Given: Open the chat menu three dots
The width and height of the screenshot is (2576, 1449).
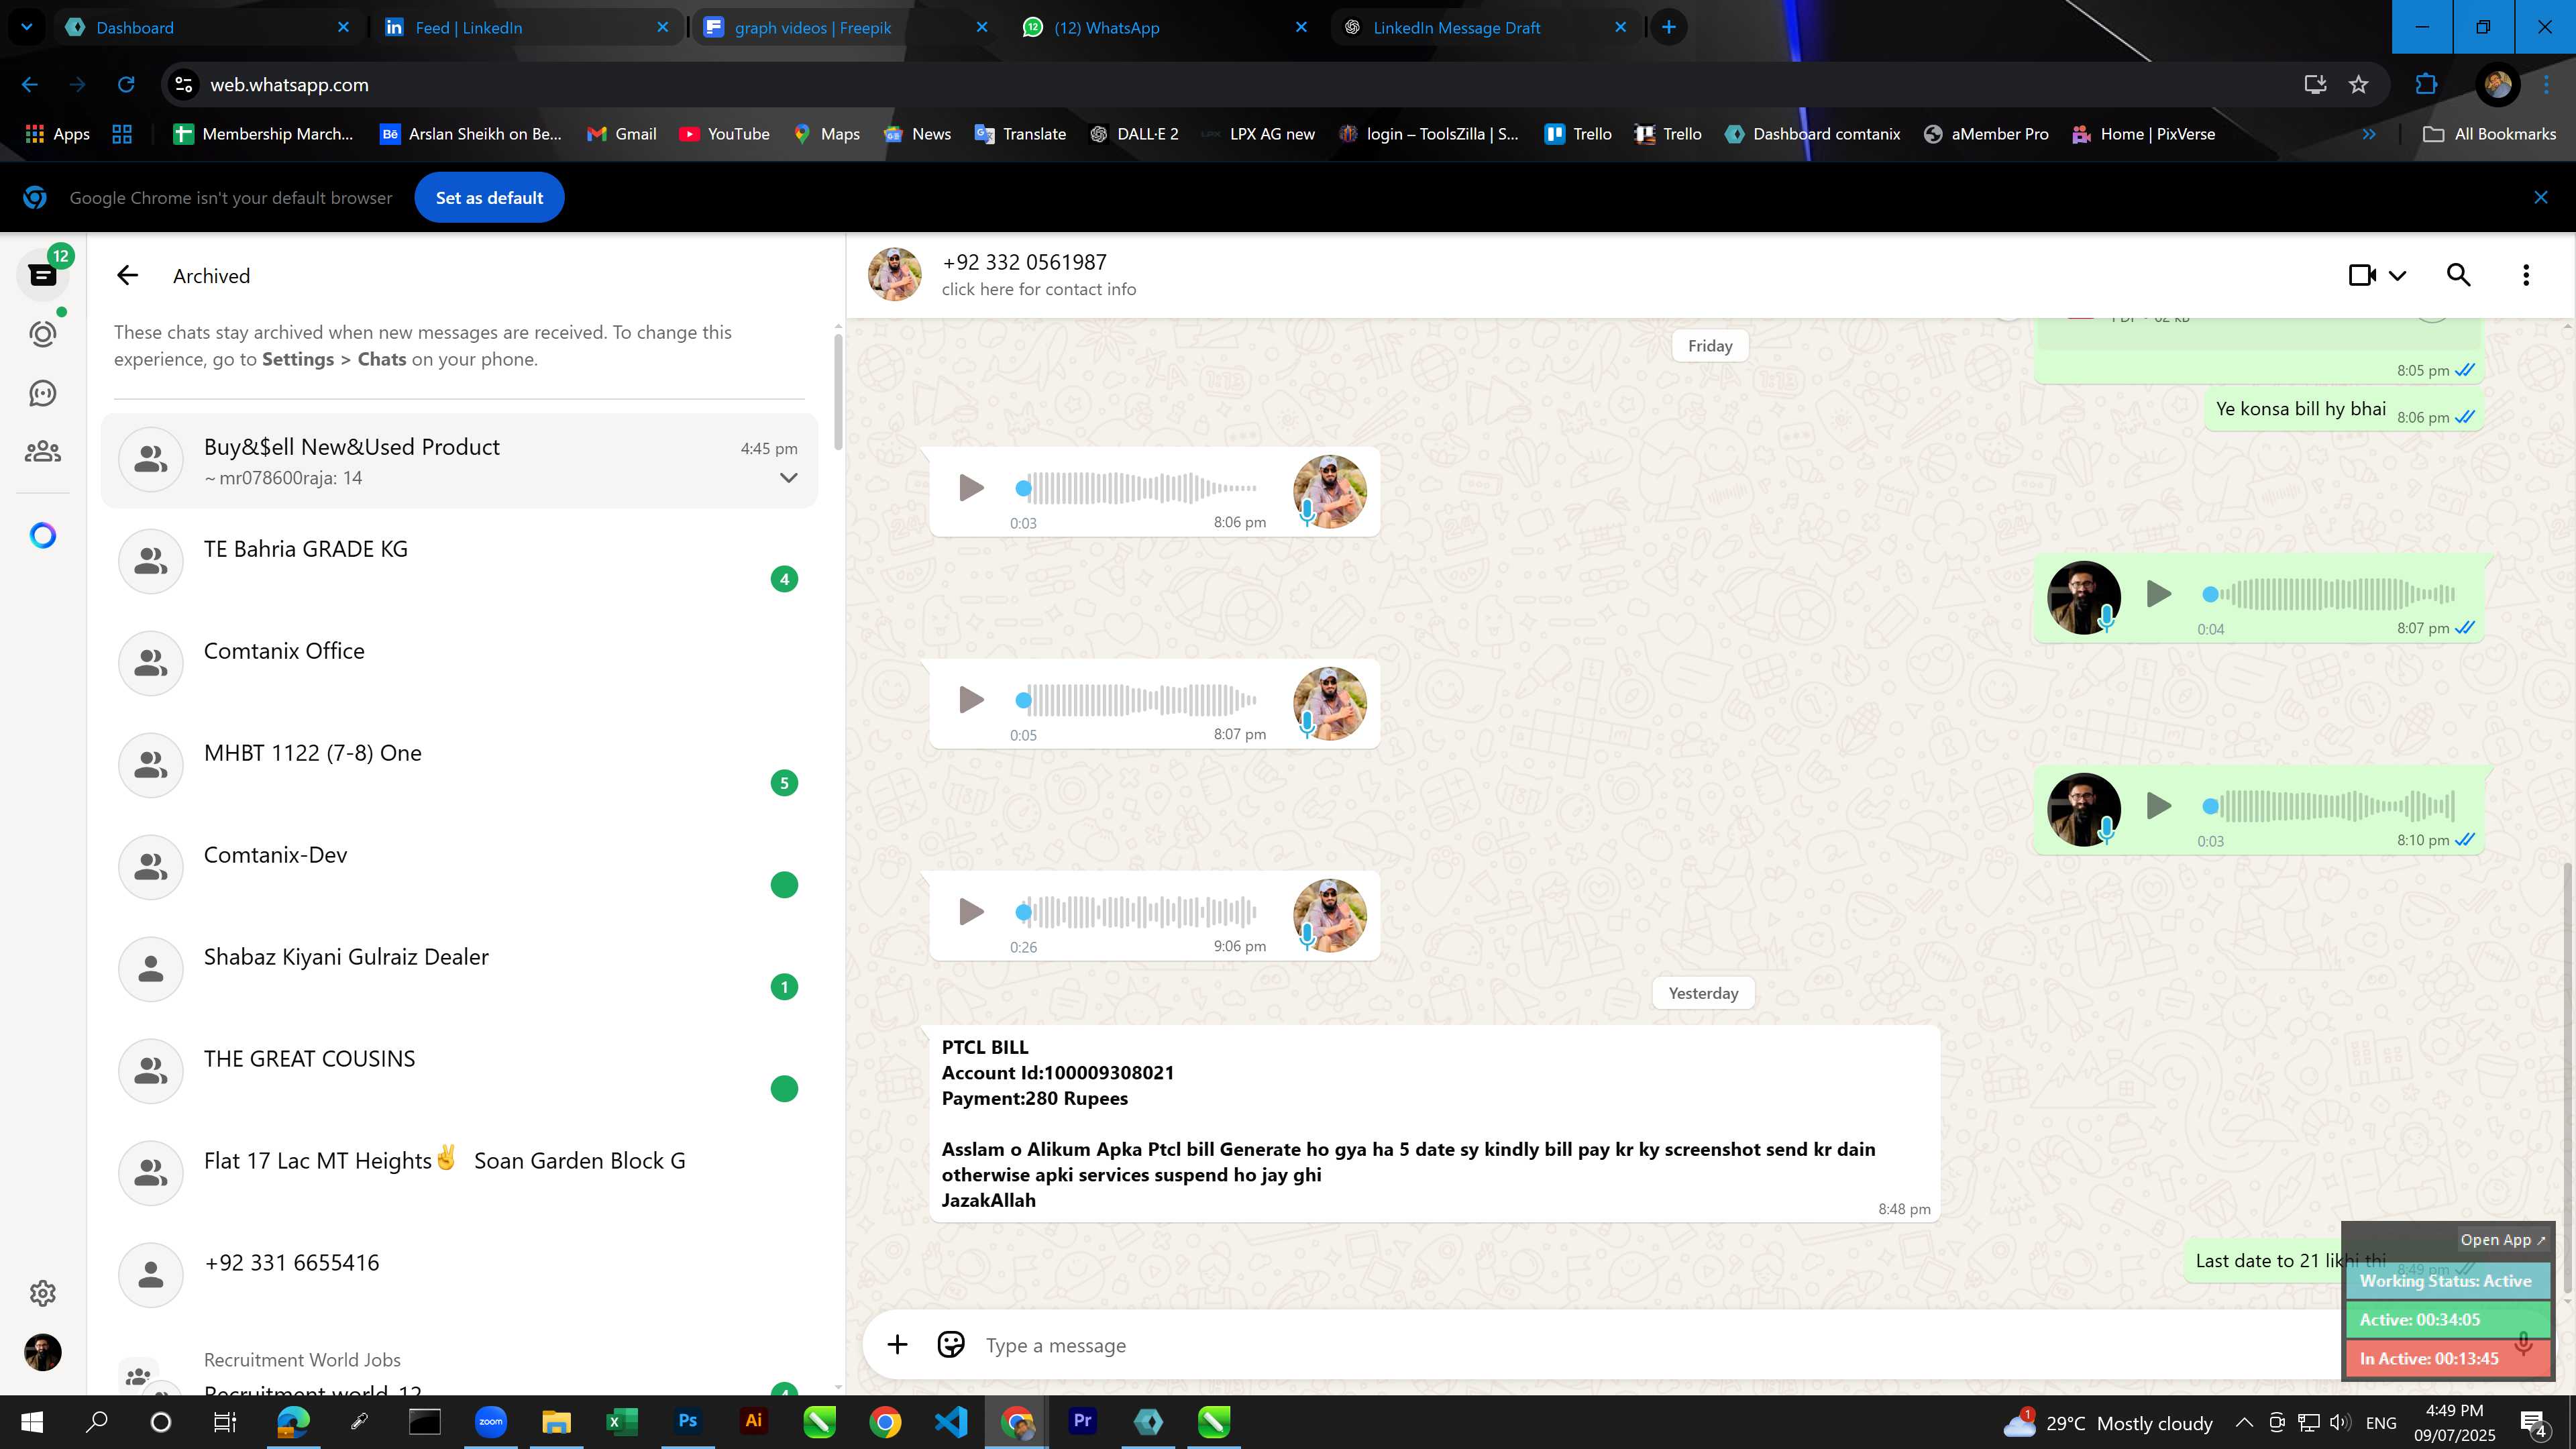Looking at the screenshot, I should click(2526, 275).
